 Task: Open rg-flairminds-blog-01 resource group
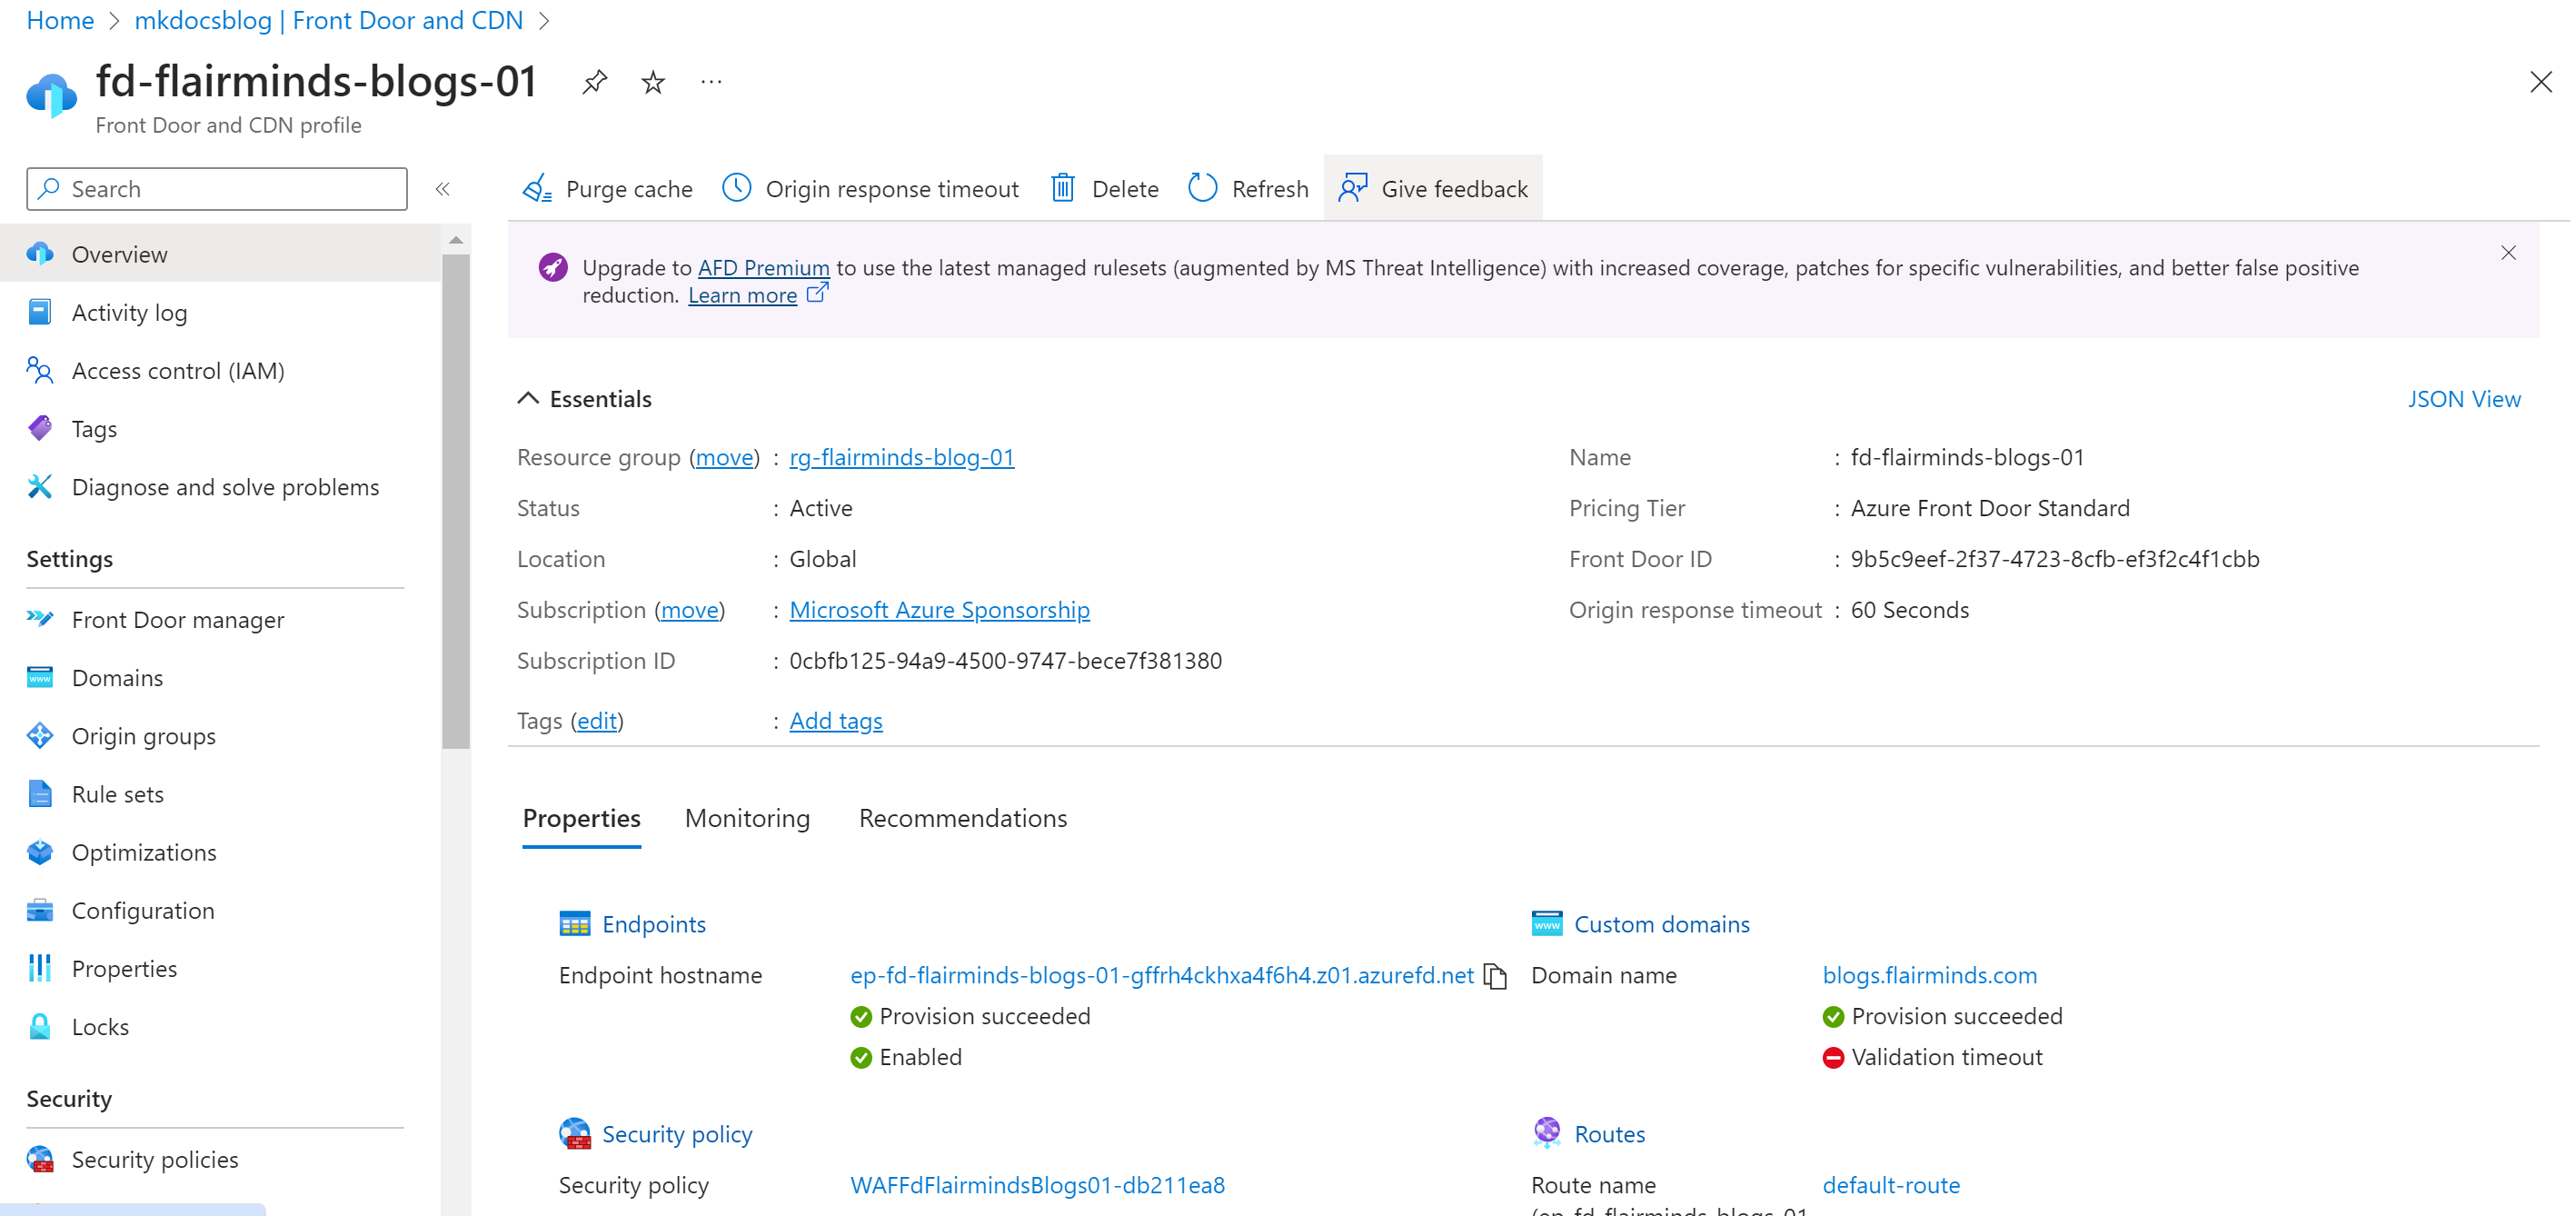pos(901,457)
